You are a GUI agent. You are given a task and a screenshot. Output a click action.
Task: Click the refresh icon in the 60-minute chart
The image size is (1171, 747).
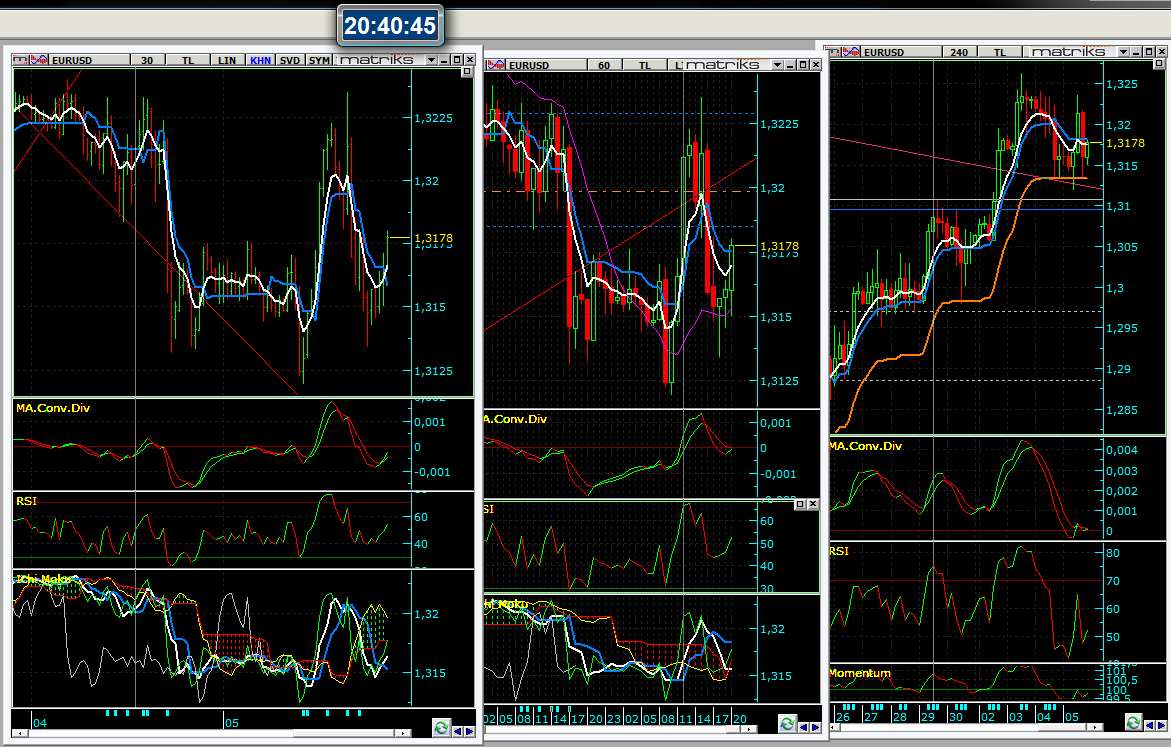(787, 723)
